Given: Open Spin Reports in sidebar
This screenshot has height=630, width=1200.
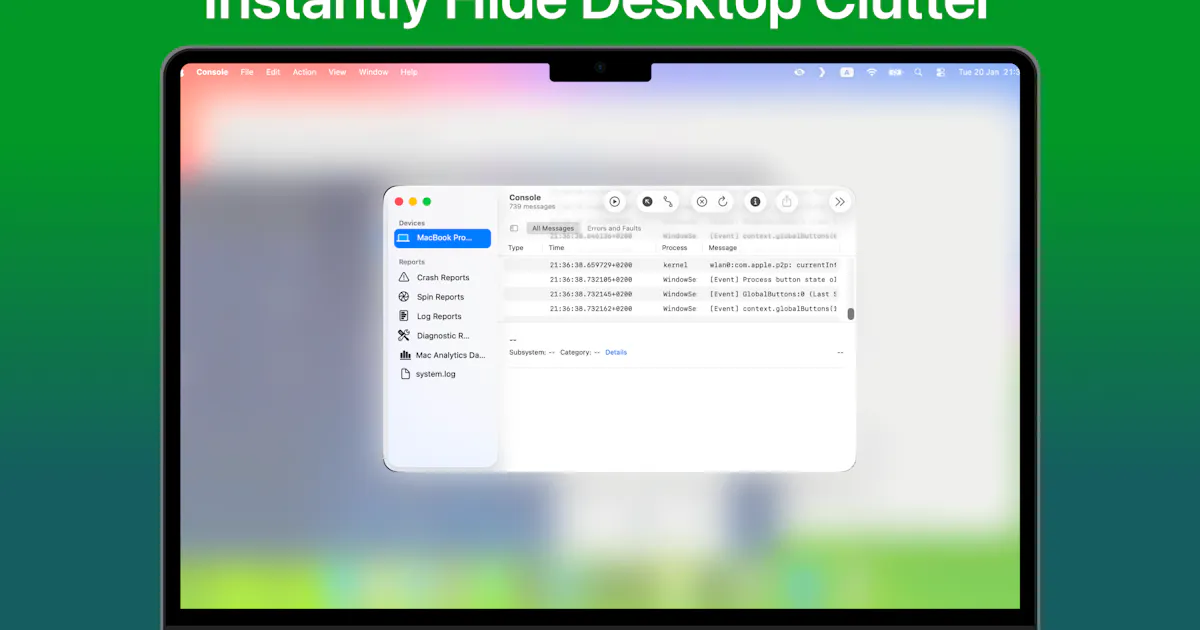Looking at the screenshot, I should pyautogui.click(x=431, y=297).
